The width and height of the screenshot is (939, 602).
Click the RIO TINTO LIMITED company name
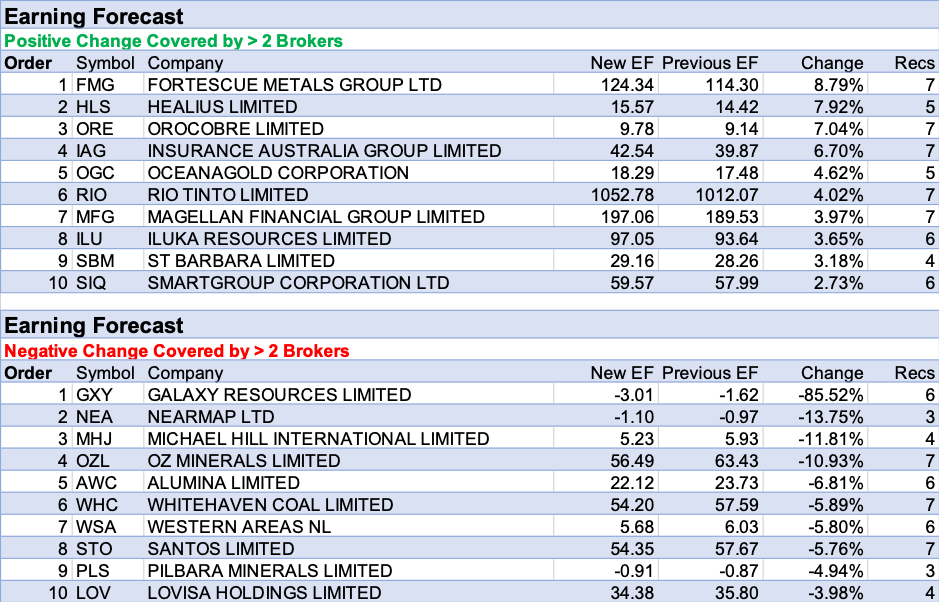pos(228,195)
